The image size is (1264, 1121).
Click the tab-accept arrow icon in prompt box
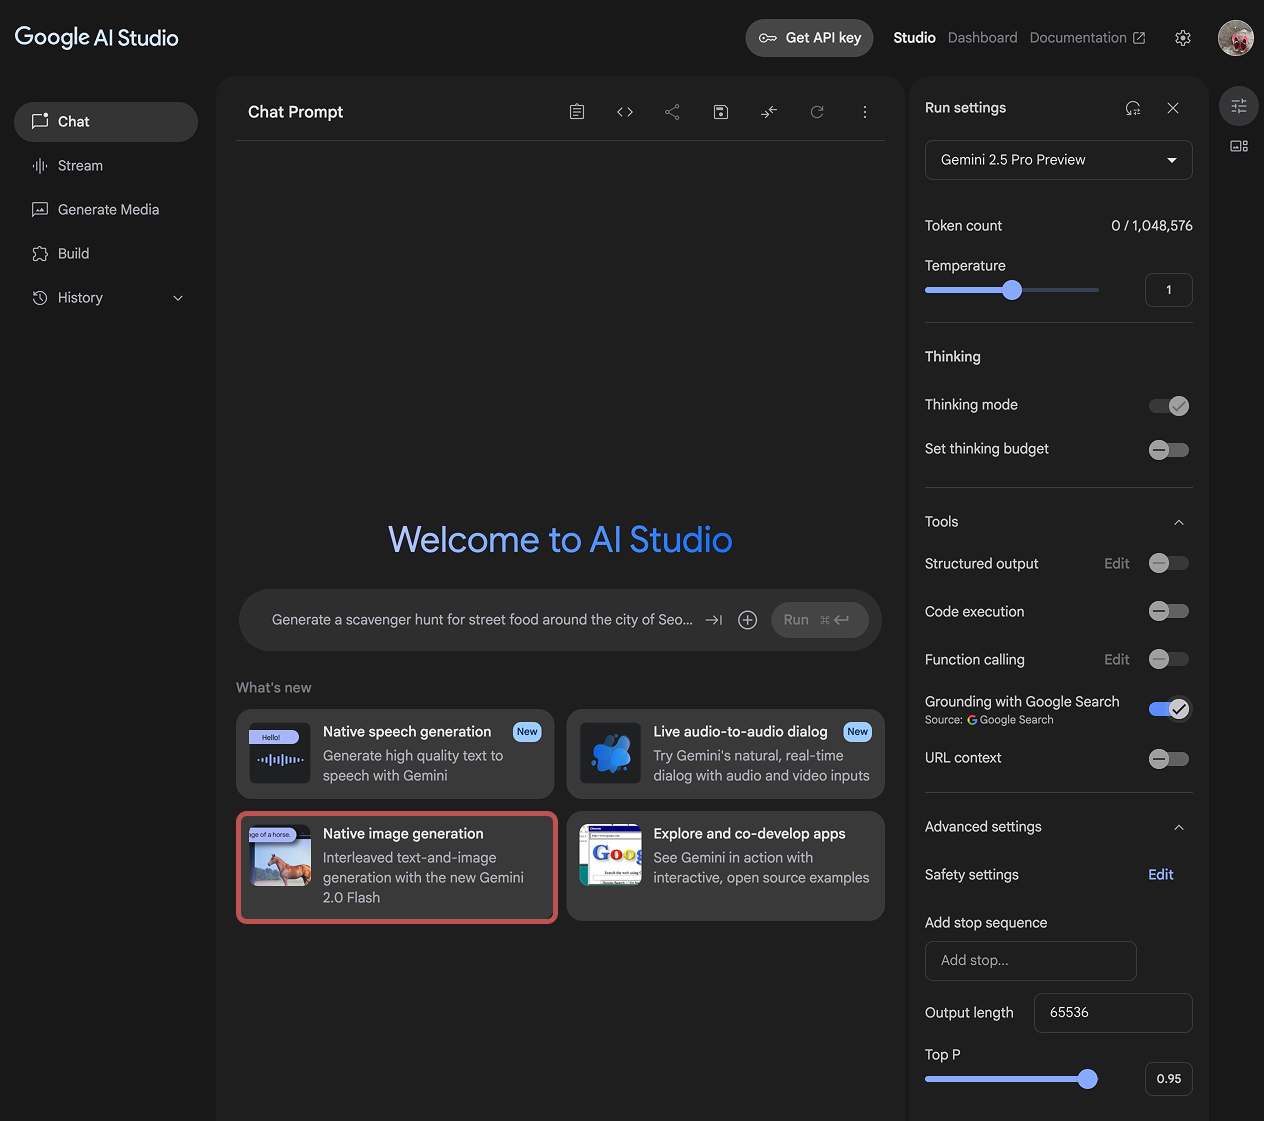pyautogui.click(x=714, y=620)
